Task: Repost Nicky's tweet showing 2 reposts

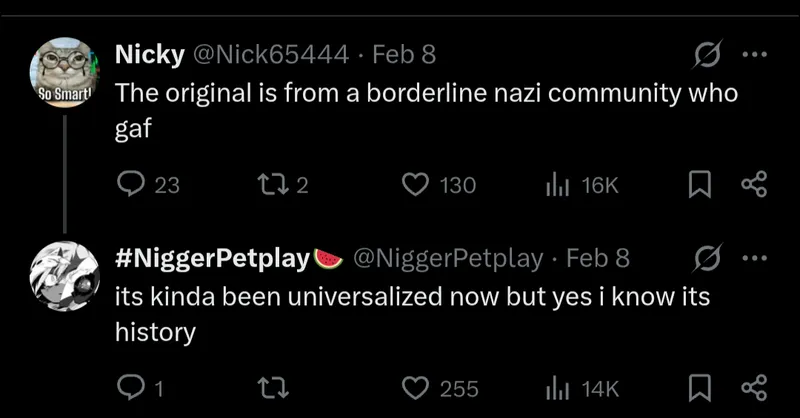Action: 271,185
